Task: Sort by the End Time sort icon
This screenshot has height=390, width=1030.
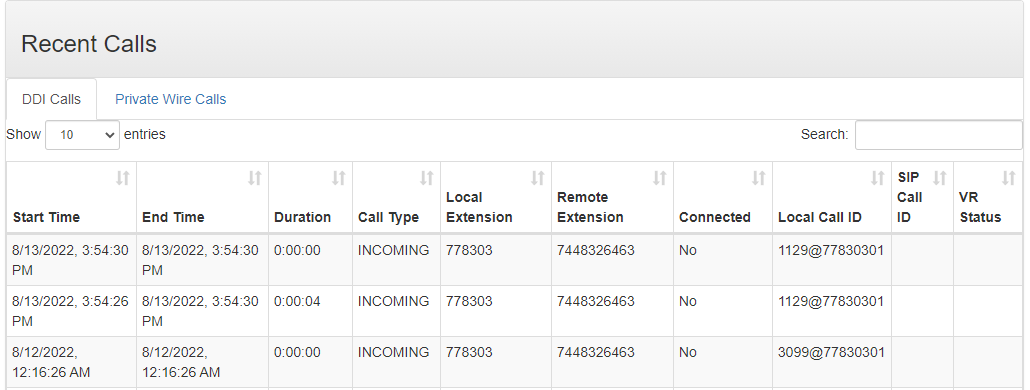Action: [x=255, y=178]
